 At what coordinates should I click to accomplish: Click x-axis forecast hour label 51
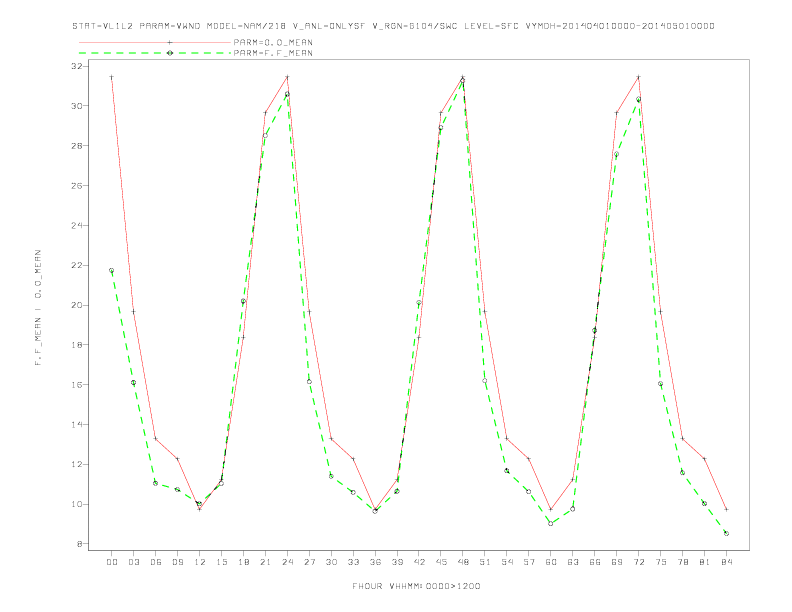(x=485, y=562)
